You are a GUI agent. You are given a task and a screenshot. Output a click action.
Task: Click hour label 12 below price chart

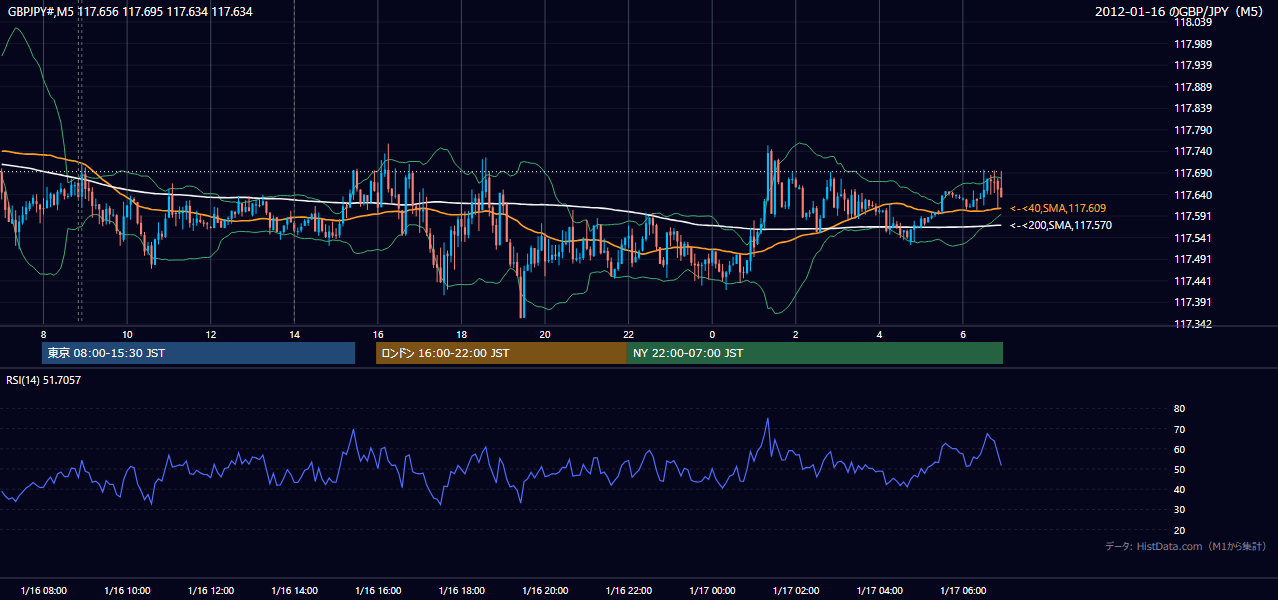tap(210, 334)
